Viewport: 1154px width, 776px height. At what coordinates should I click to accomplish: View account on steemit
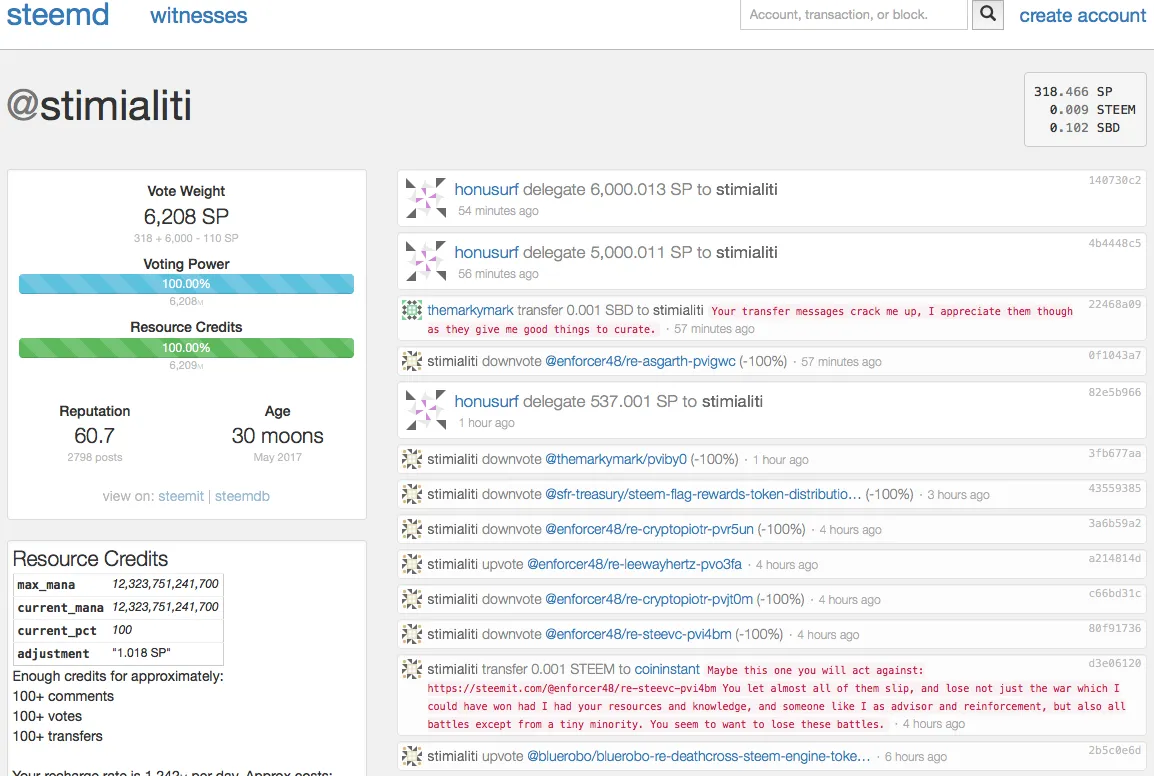tap(181, 496)
